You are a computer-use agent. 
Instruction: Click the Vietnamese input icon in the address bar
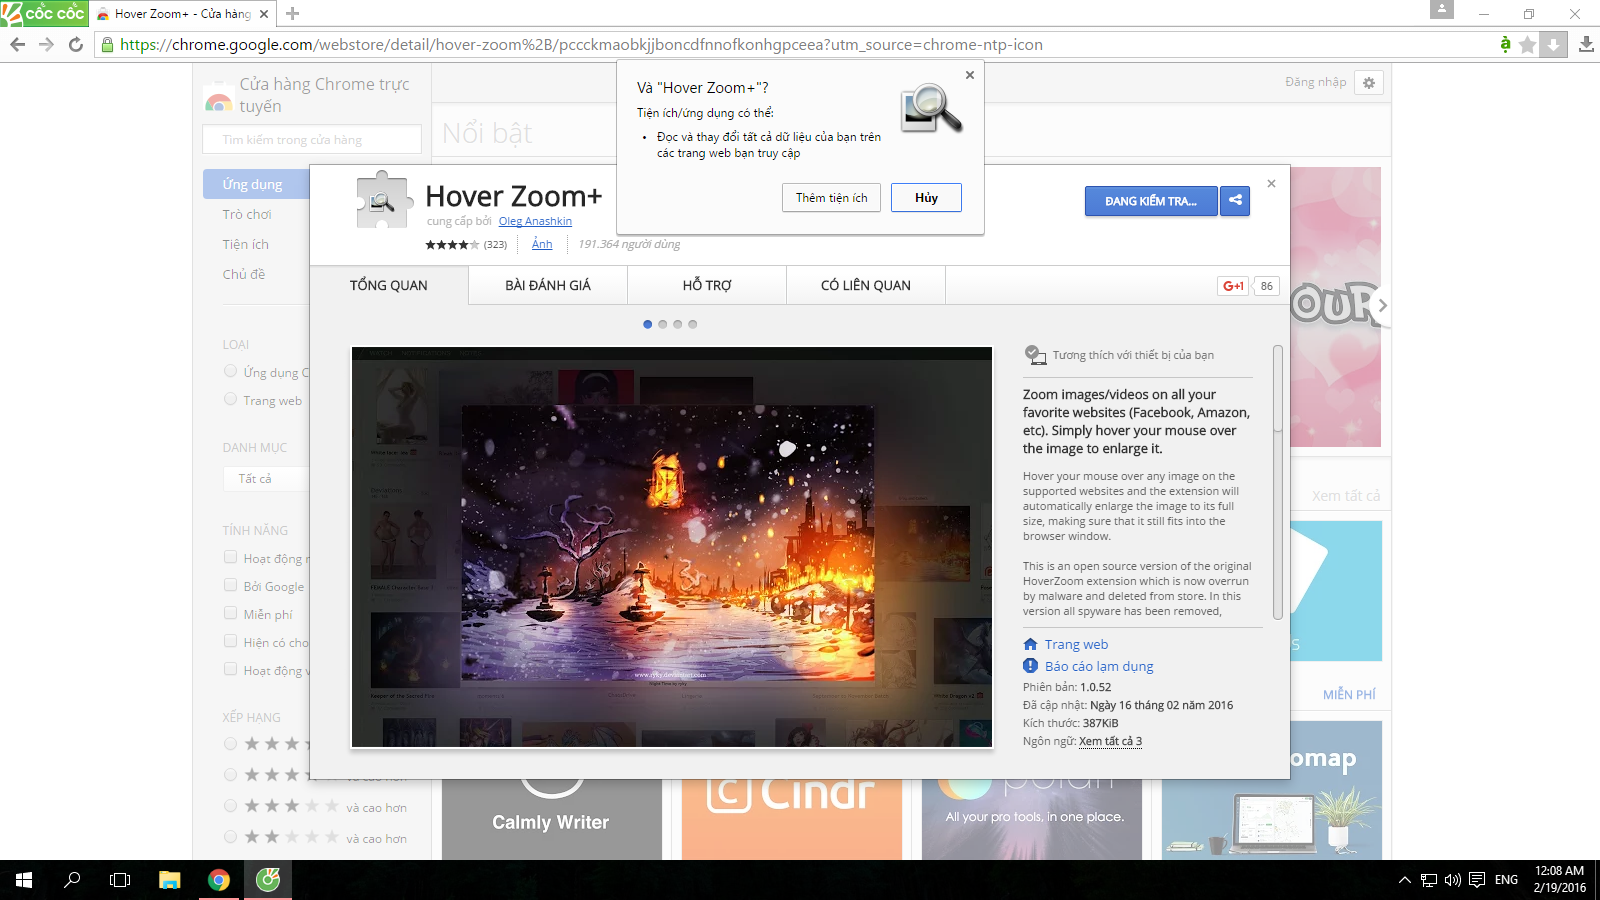pos(1505,44)
